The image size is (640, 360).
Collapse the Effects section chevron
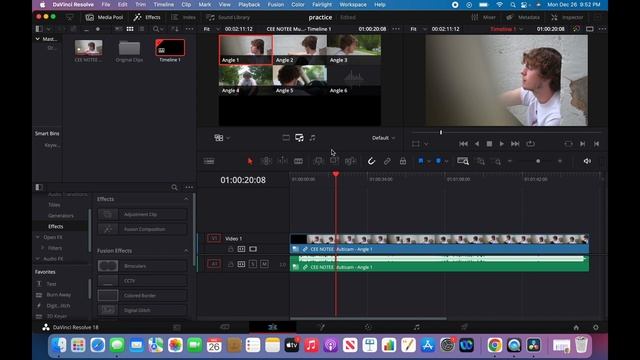tap(186, 199)
